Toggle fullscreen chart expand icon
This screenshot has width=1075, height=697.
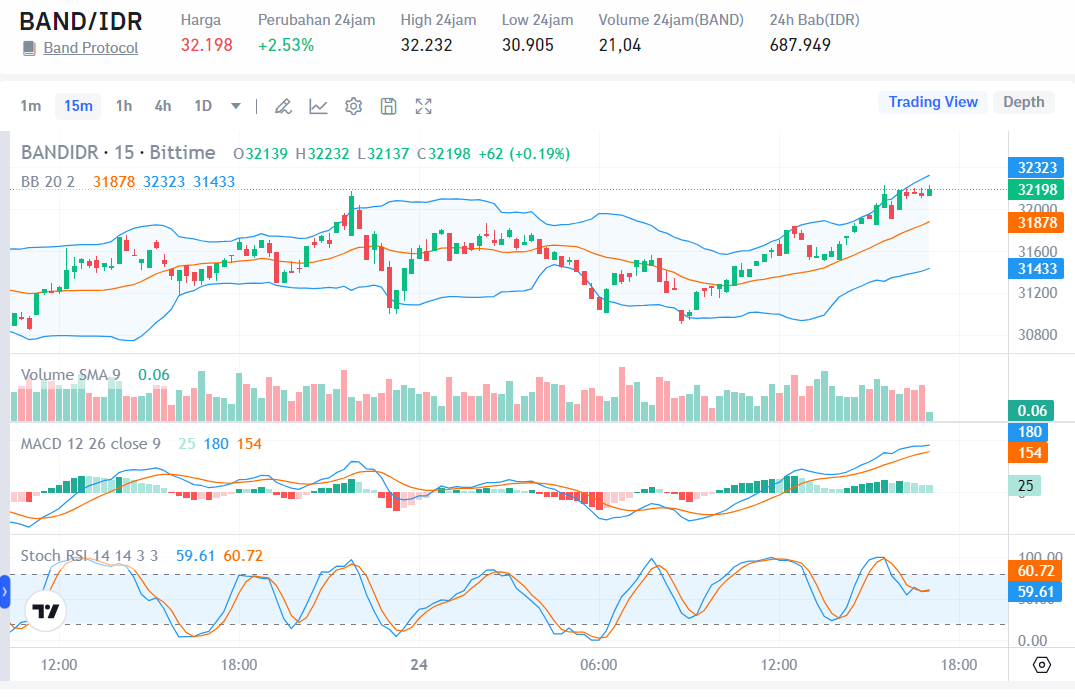coord(424,106)
